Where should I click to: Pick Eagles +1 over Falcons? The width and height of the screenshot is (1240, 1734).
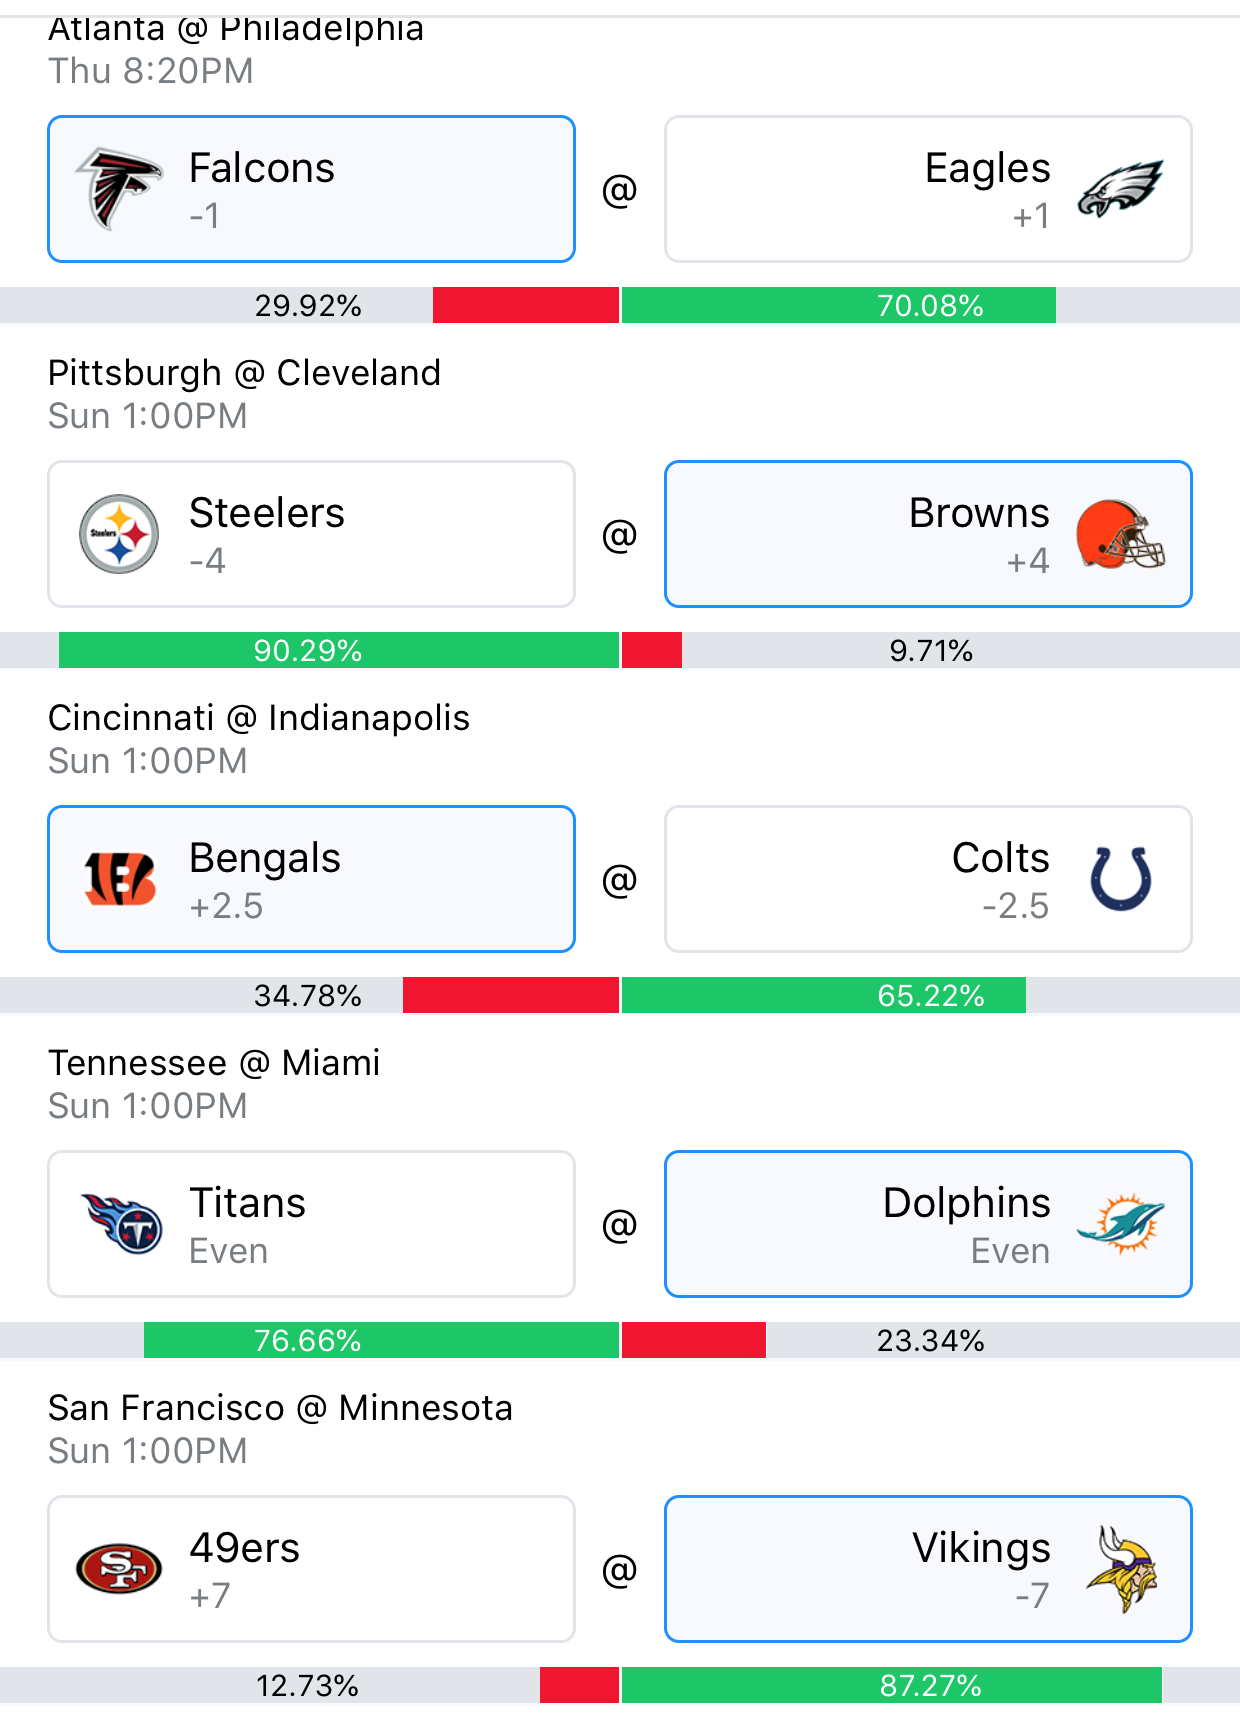tap(928, 189)
